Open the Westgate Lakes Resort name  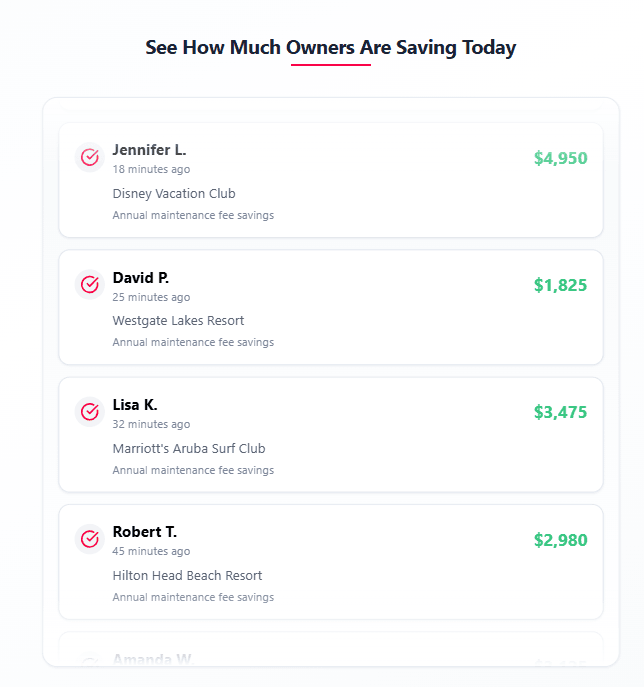(178, 320)
